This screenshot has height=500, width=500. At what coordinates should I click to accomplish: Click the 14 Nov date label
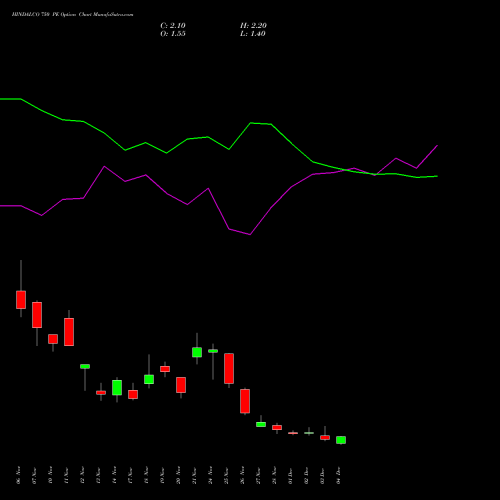pos(114,475)
